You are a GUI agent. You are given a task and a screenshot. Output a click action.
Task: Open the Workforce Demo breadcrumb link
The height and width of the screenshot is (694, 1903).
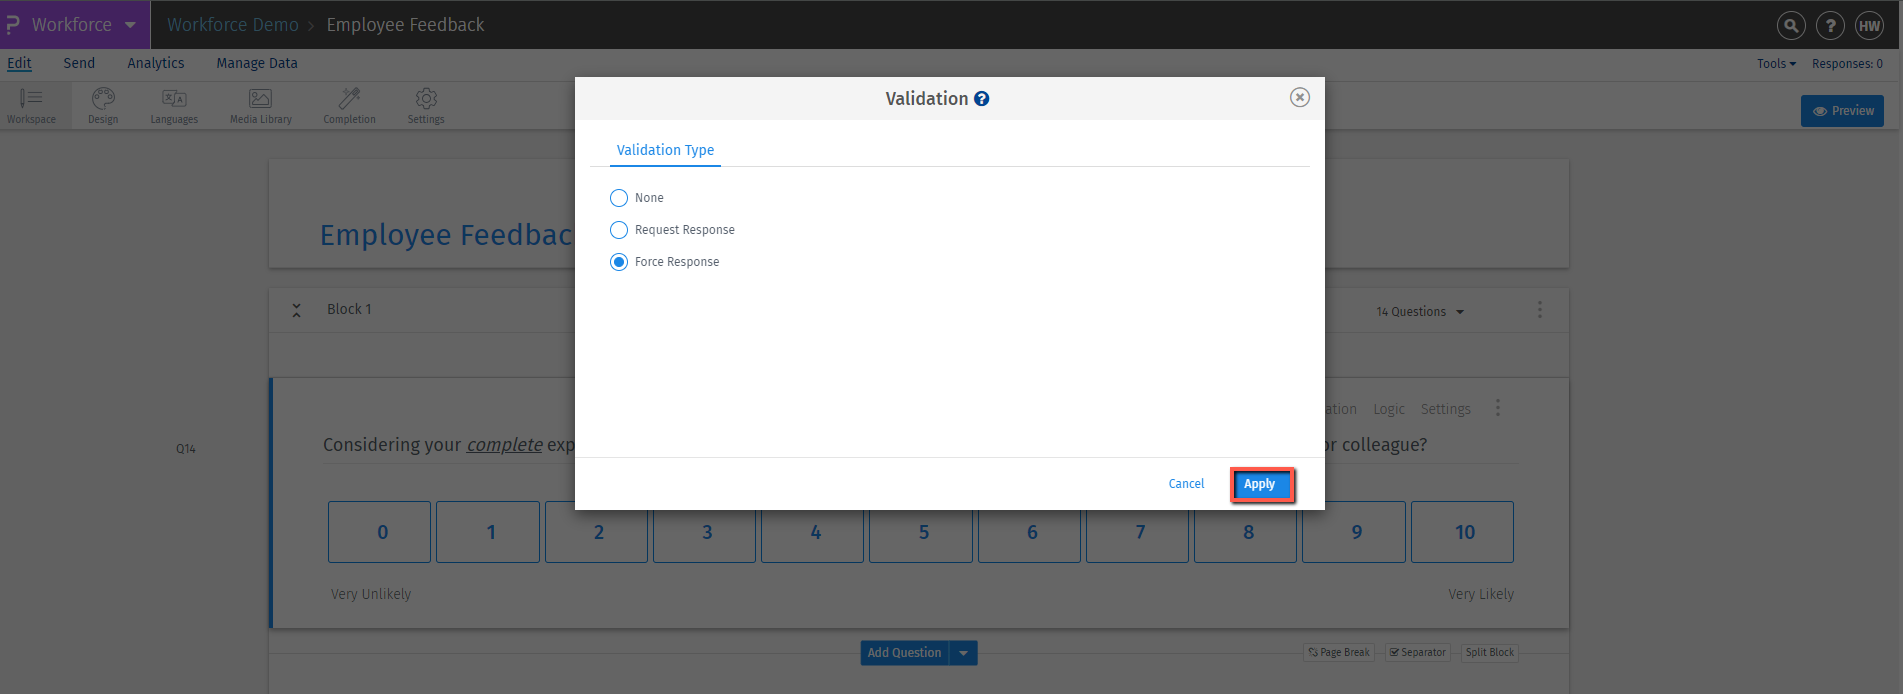click(x=233, y=25)
